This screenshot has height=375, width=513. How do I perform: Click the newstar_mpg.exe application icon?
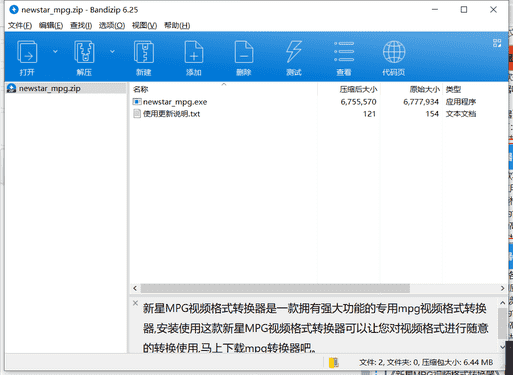tap(137, 102)
